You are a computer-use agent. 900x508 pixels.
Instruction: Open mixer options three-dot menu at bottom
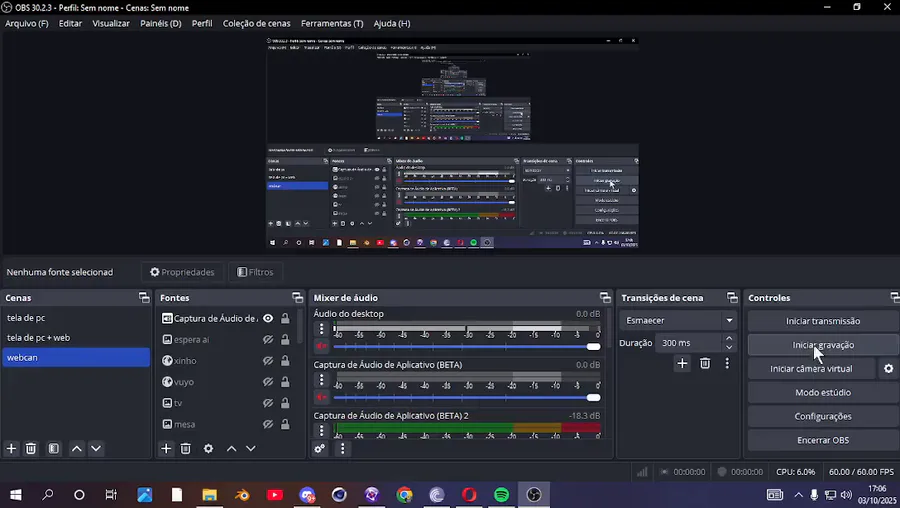coord(343,448)
